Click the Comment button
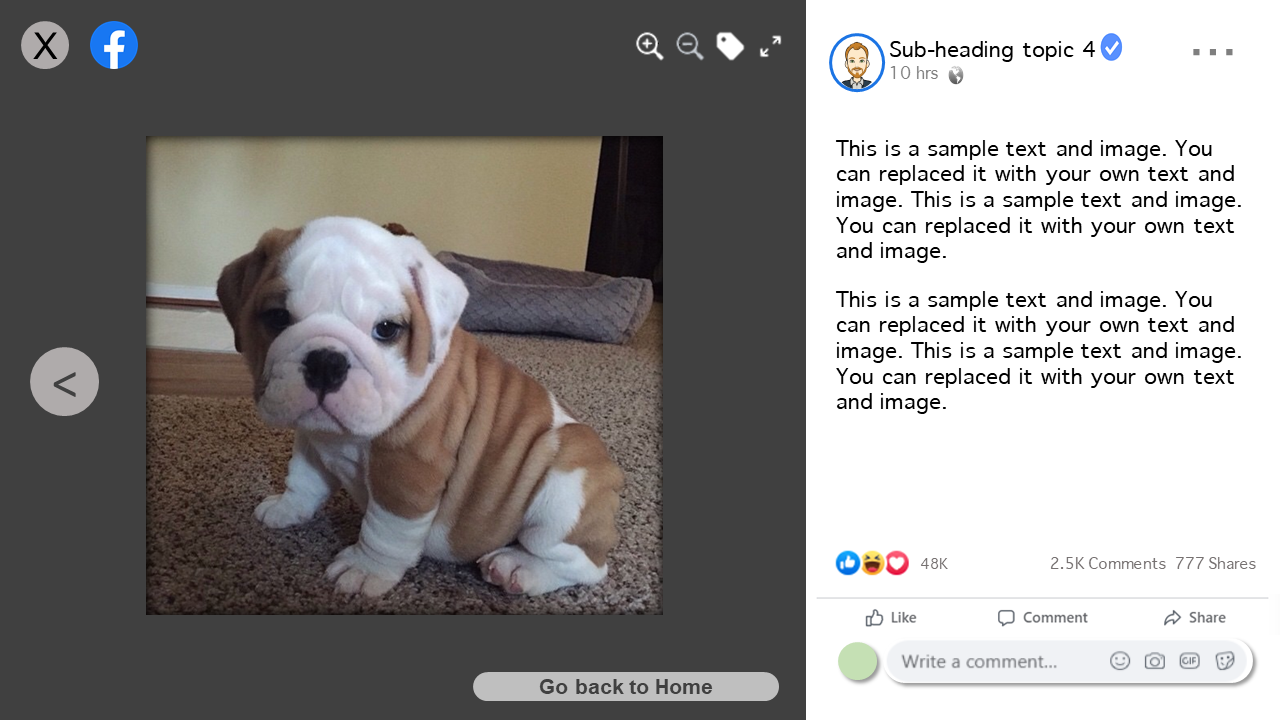The width and height of the screenshot is (1280, 720). pyautogui.click(x=1042, y=618)
